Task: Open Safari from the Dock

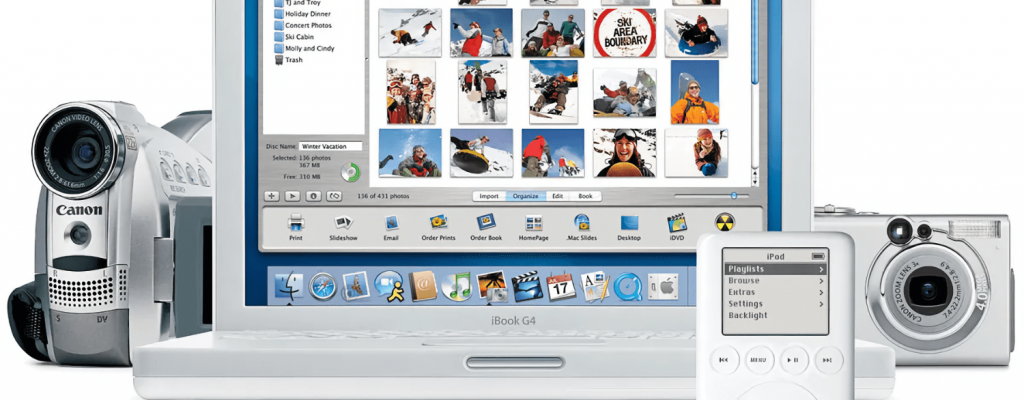Action: [322, 287]
